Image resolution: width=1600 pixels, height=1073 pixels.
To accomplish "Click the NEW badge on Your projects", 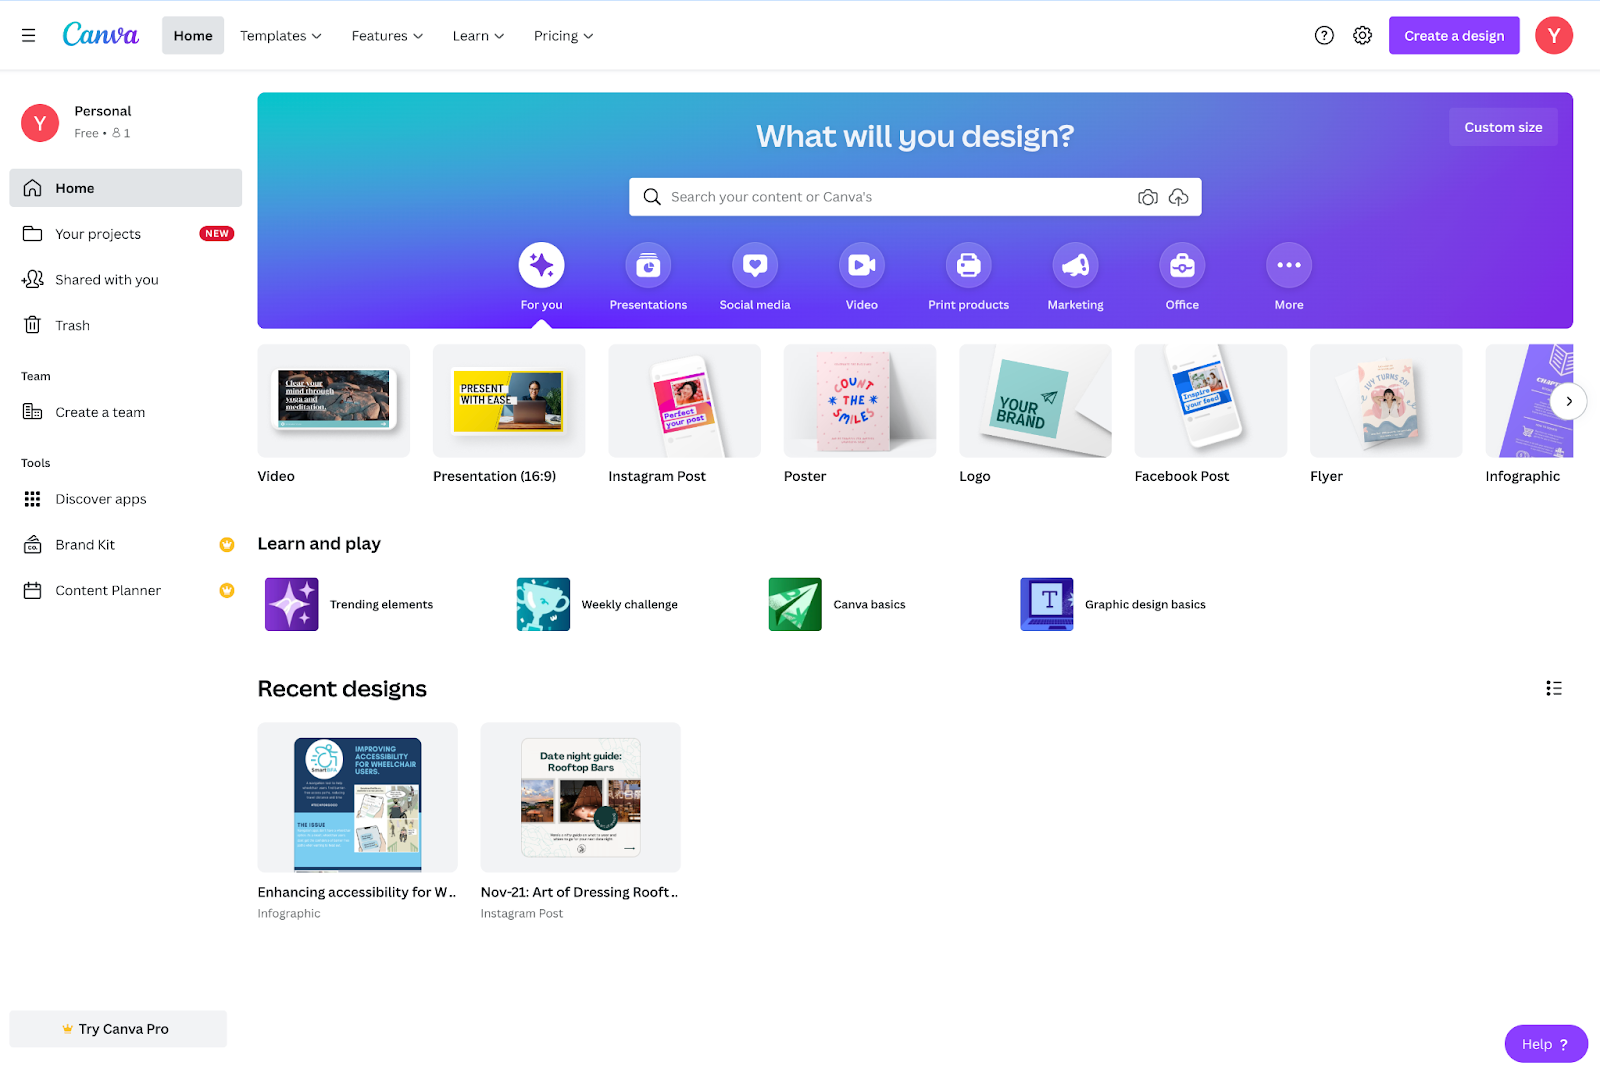I will [x=217, y=234].
